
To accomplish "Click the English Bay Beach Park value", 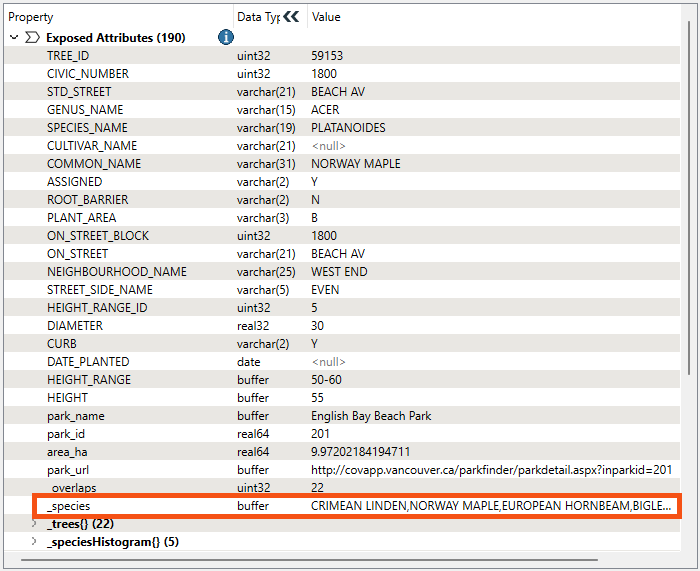I will coord(371,416).
